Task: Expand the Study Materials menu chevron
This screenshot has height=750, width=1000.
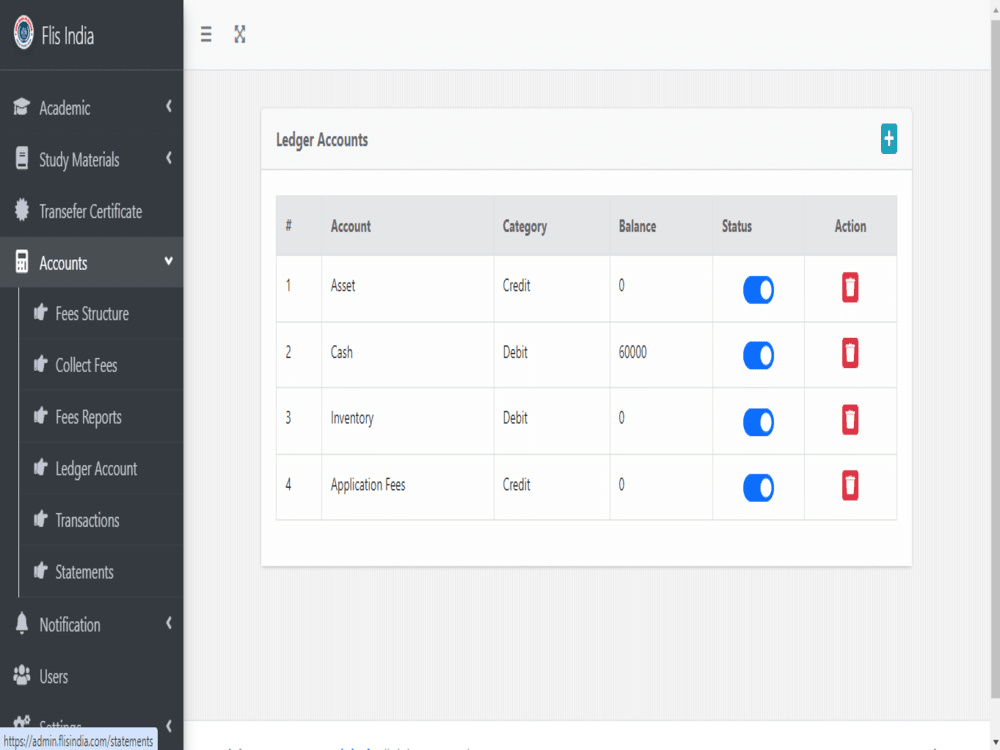Action: 169,158
